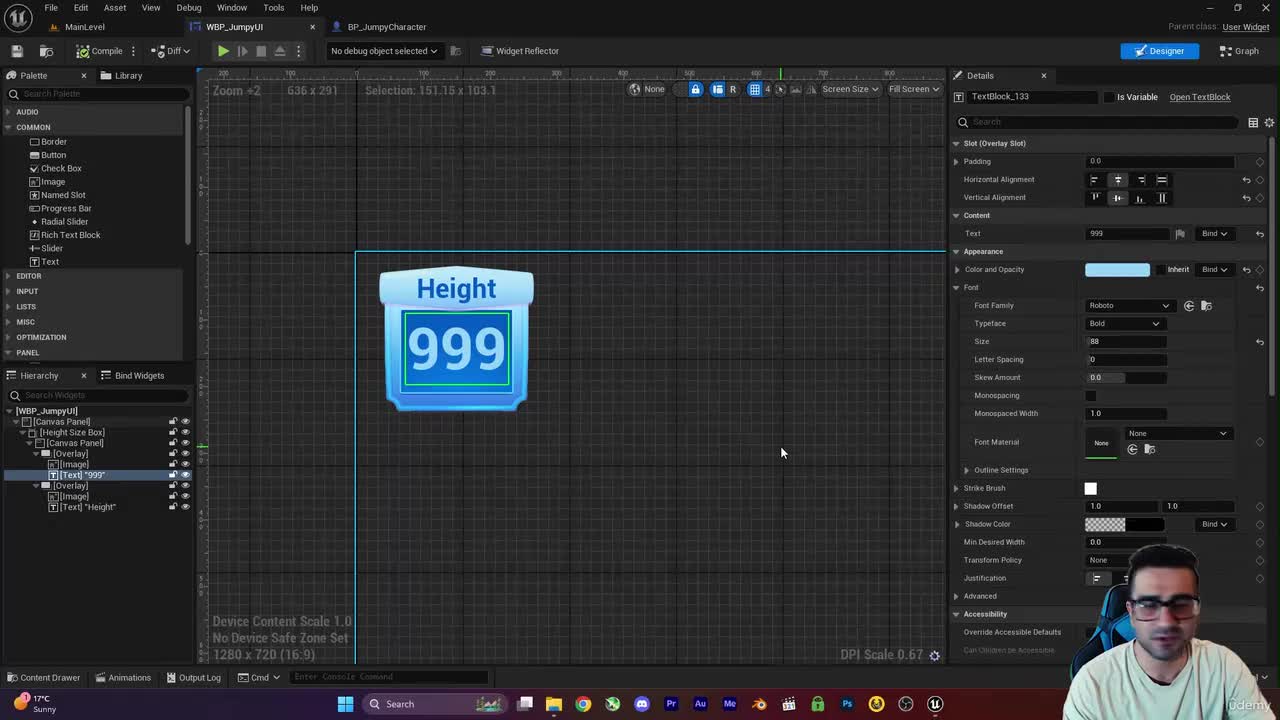This screenshot has width=1280, height=720.
Task: Expand the Outline Settings section
Action: point(967,470)
